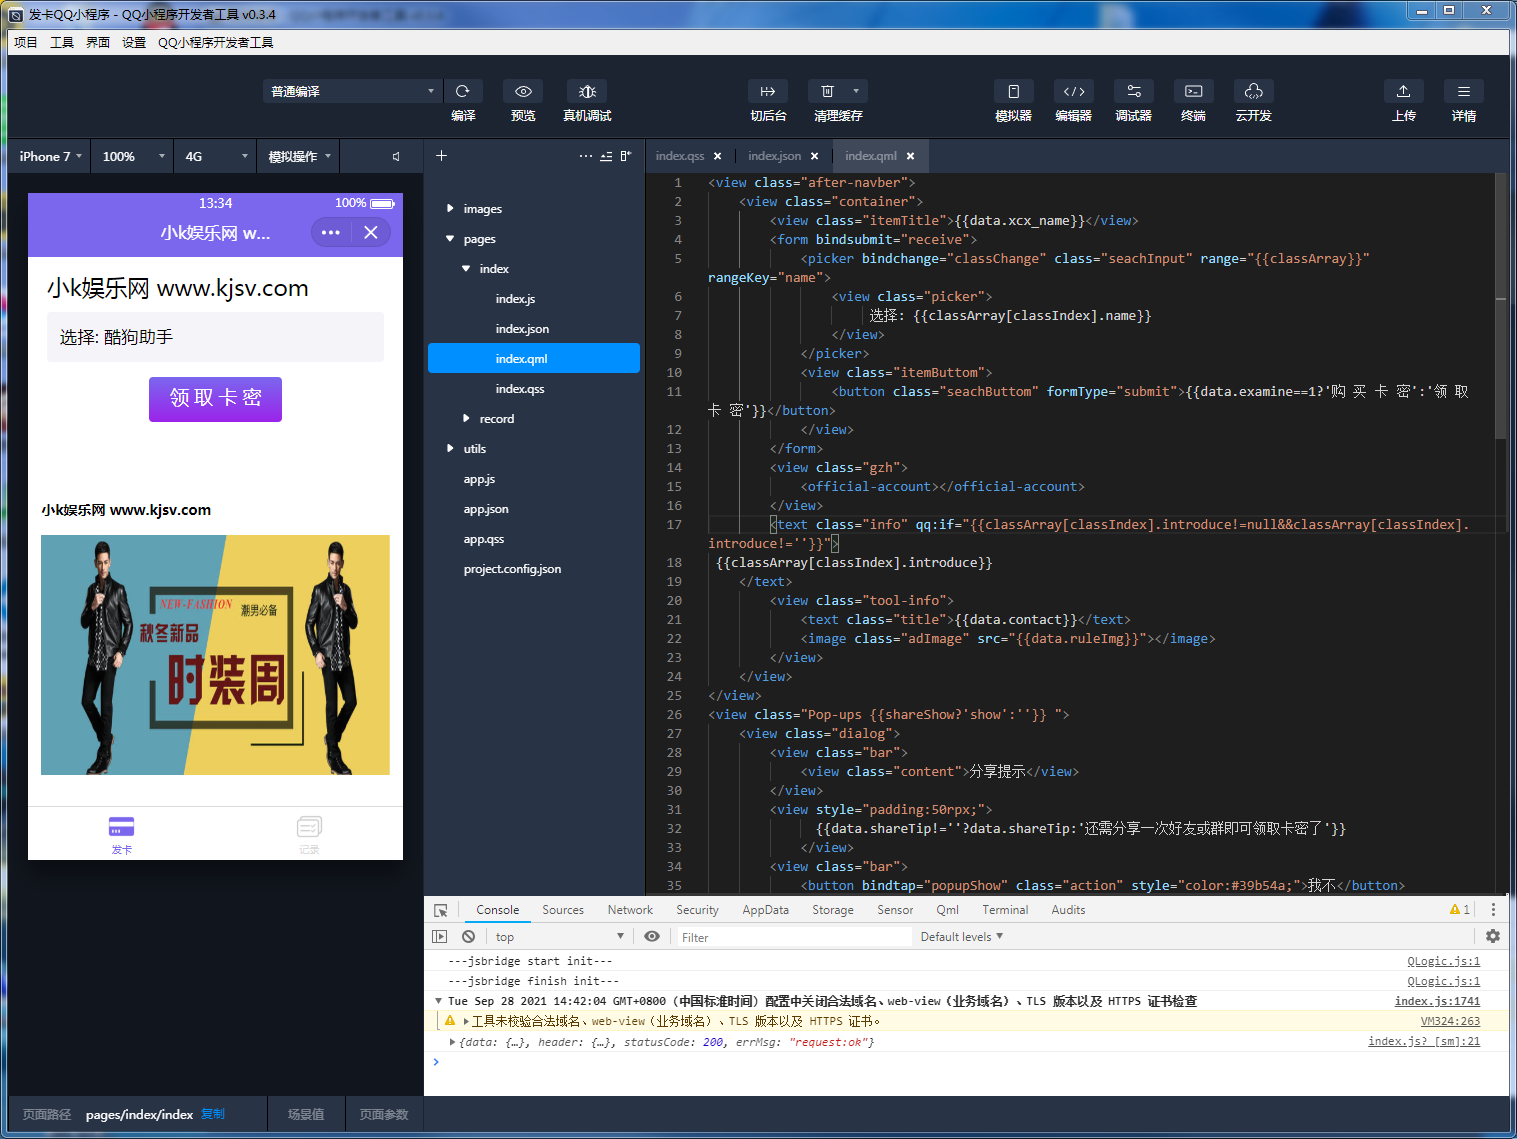Open Cloud development (云开发) icon
Viewport: 1517px width, 1139px height.
[1253, 91]
